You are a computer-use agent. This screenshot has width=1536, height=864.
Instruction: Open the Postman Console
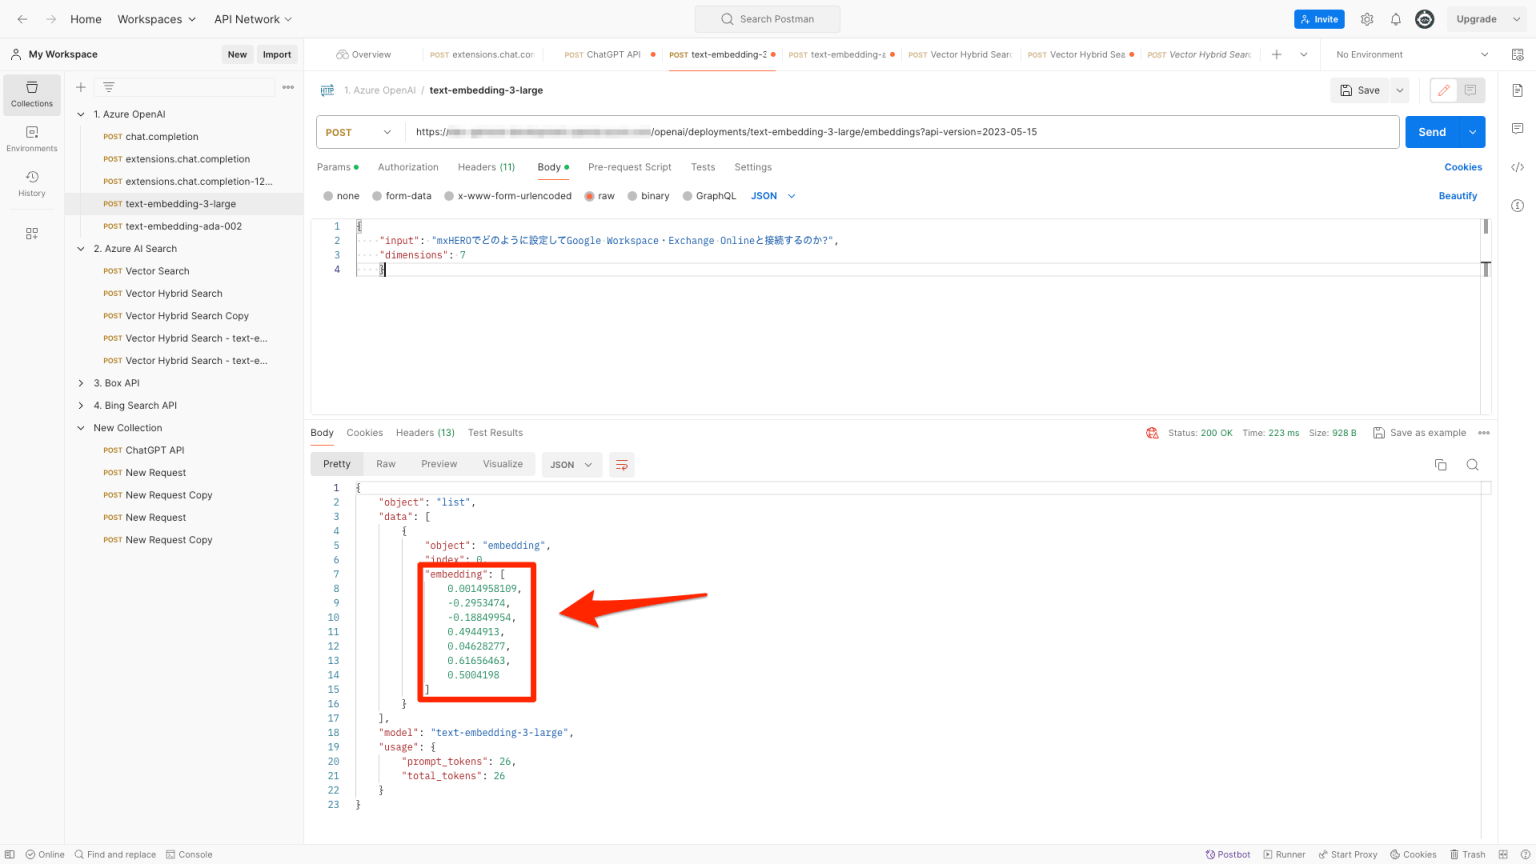[x=189, y=854]
